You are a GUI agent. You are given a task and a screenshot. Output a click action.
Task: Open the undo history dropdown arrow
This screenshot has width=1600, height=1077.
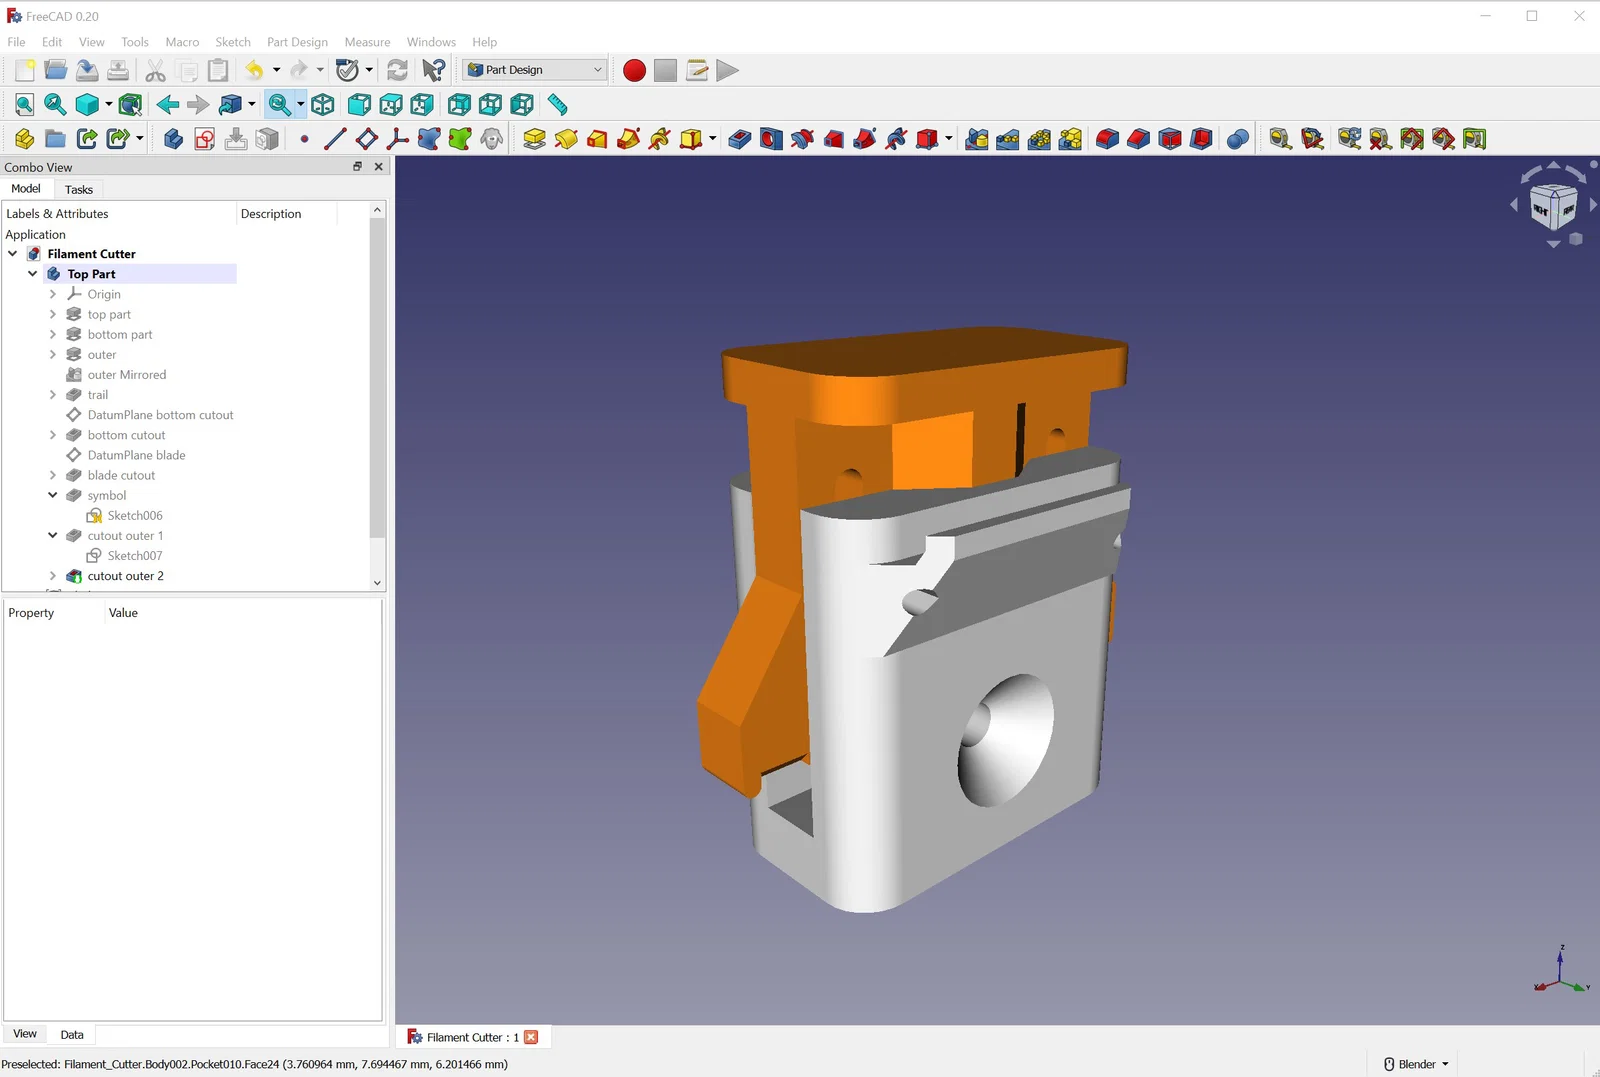[277, 70]
